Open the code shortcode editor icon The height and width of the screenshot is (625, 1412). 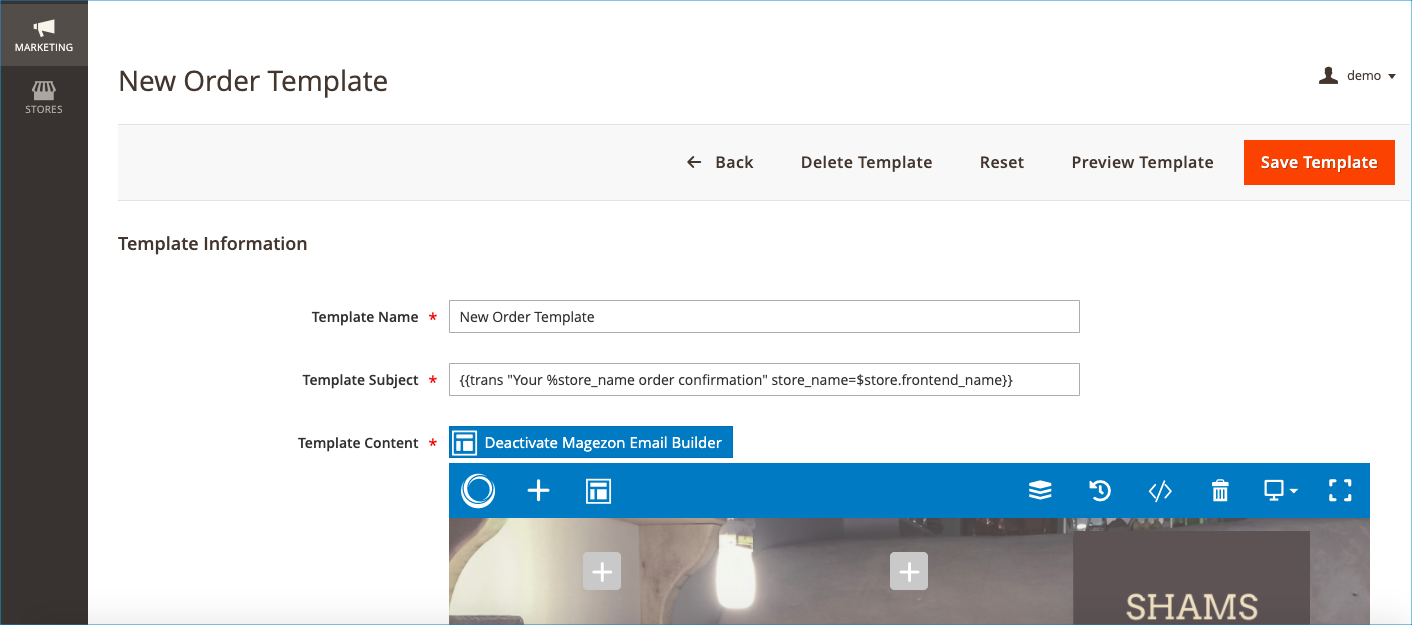[1160, 490]
